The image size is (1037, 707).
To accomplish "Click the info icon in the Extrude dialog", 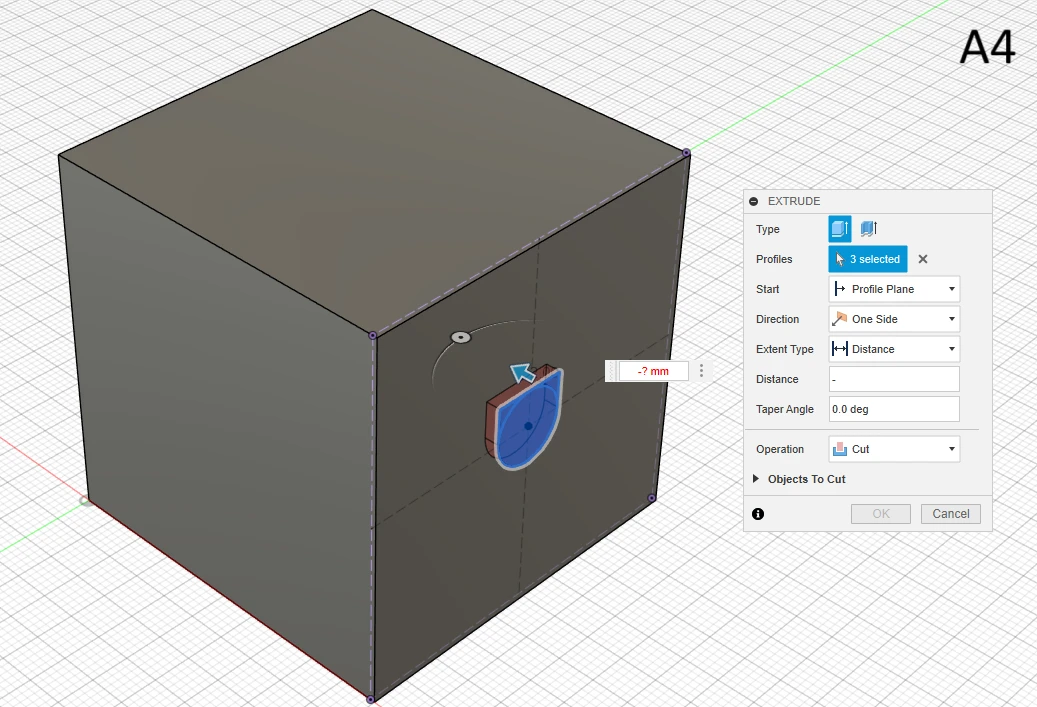I will [x=758, y=514].
